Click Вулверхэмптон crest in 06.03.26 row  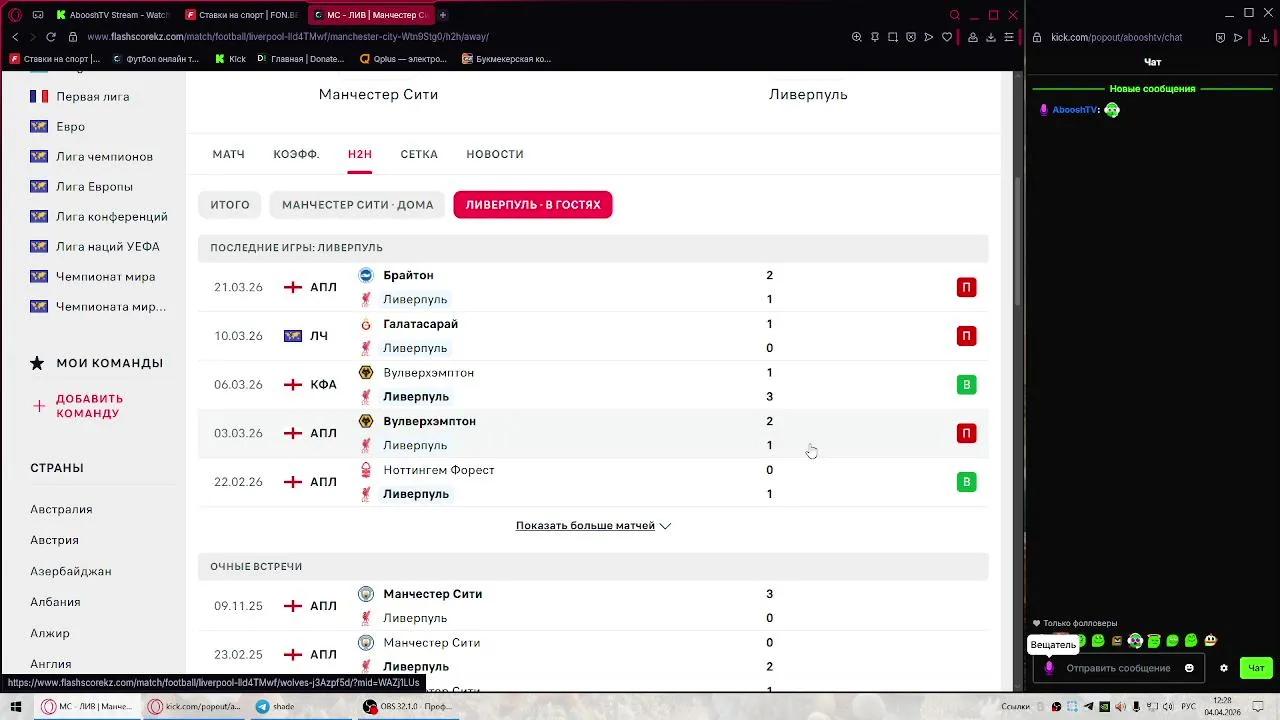pyautogui.click(x=366, y=373)
